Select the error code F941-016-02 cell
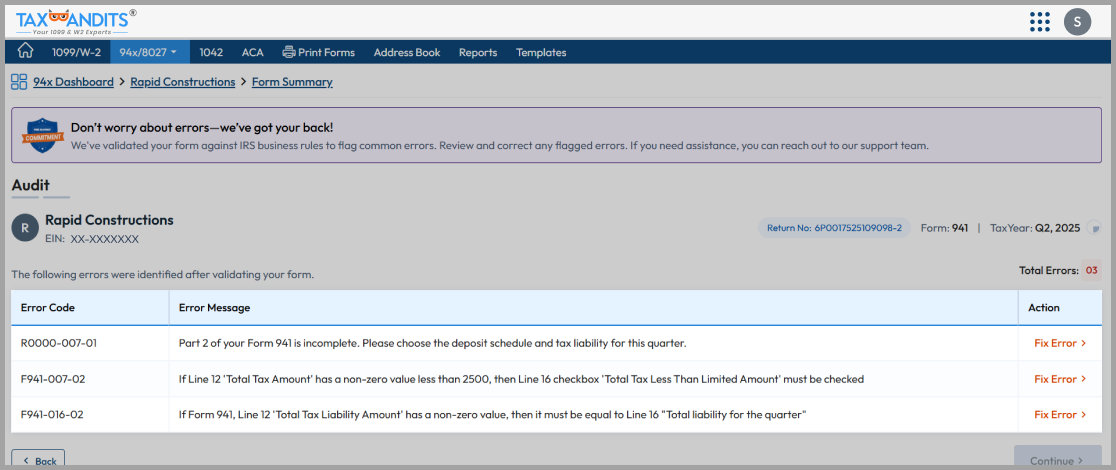Viewport: 1116px width, 470px height. 90,414
